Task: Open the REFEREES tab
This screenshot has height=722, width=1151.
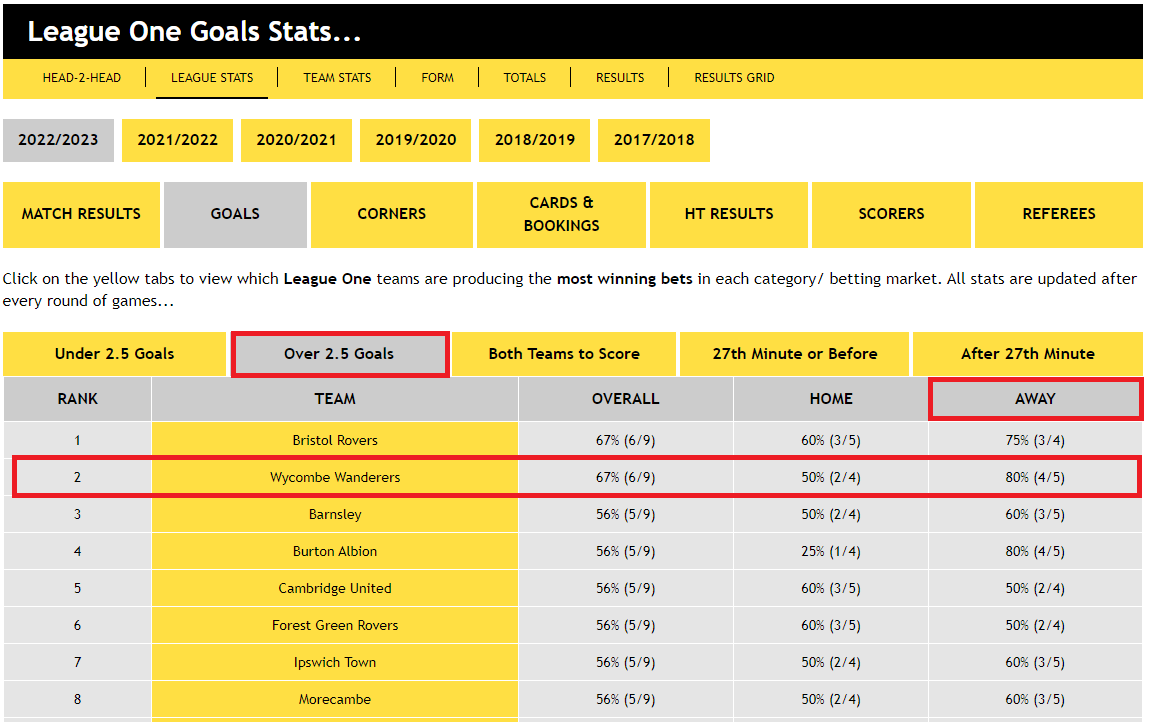Action: pos(1059,214)
